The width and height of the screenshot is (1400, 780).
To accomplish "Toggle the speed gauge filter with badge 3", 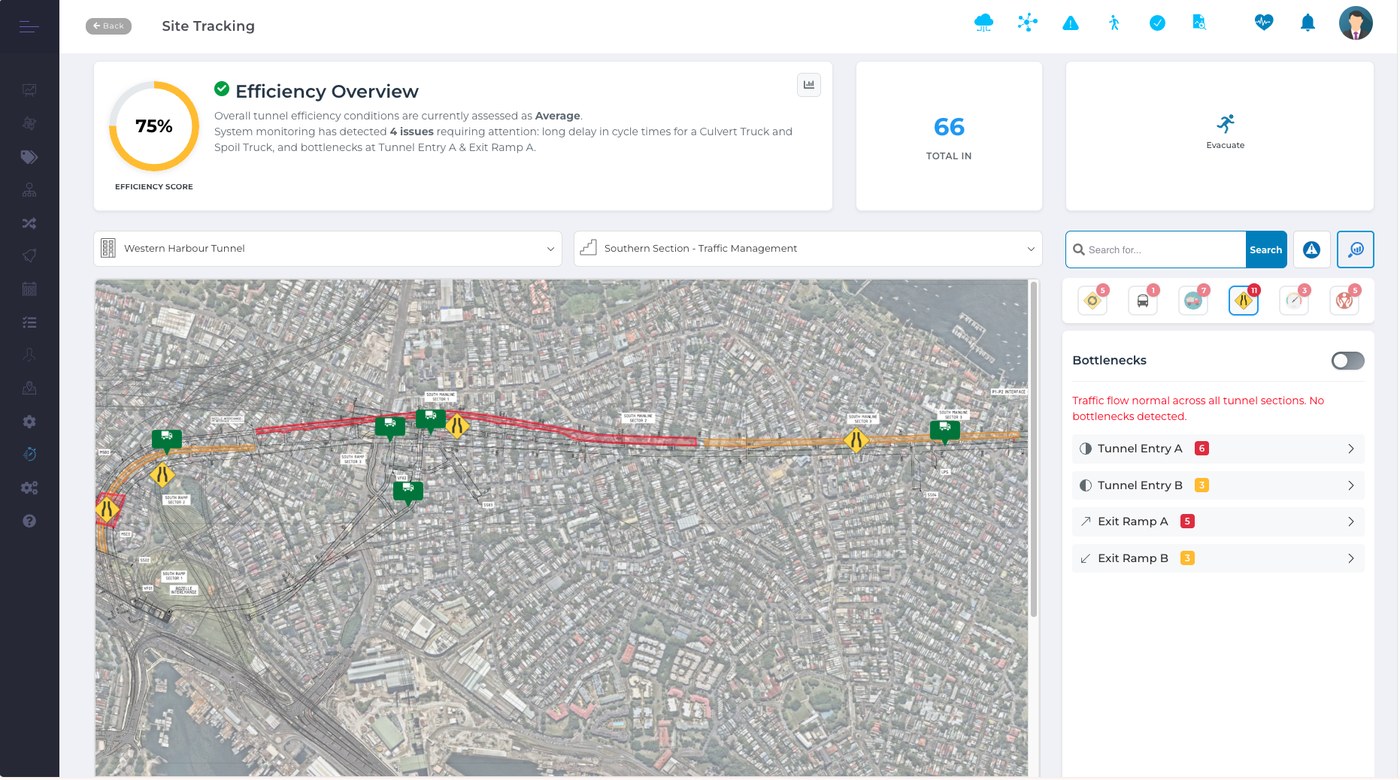I will 1294,300.
